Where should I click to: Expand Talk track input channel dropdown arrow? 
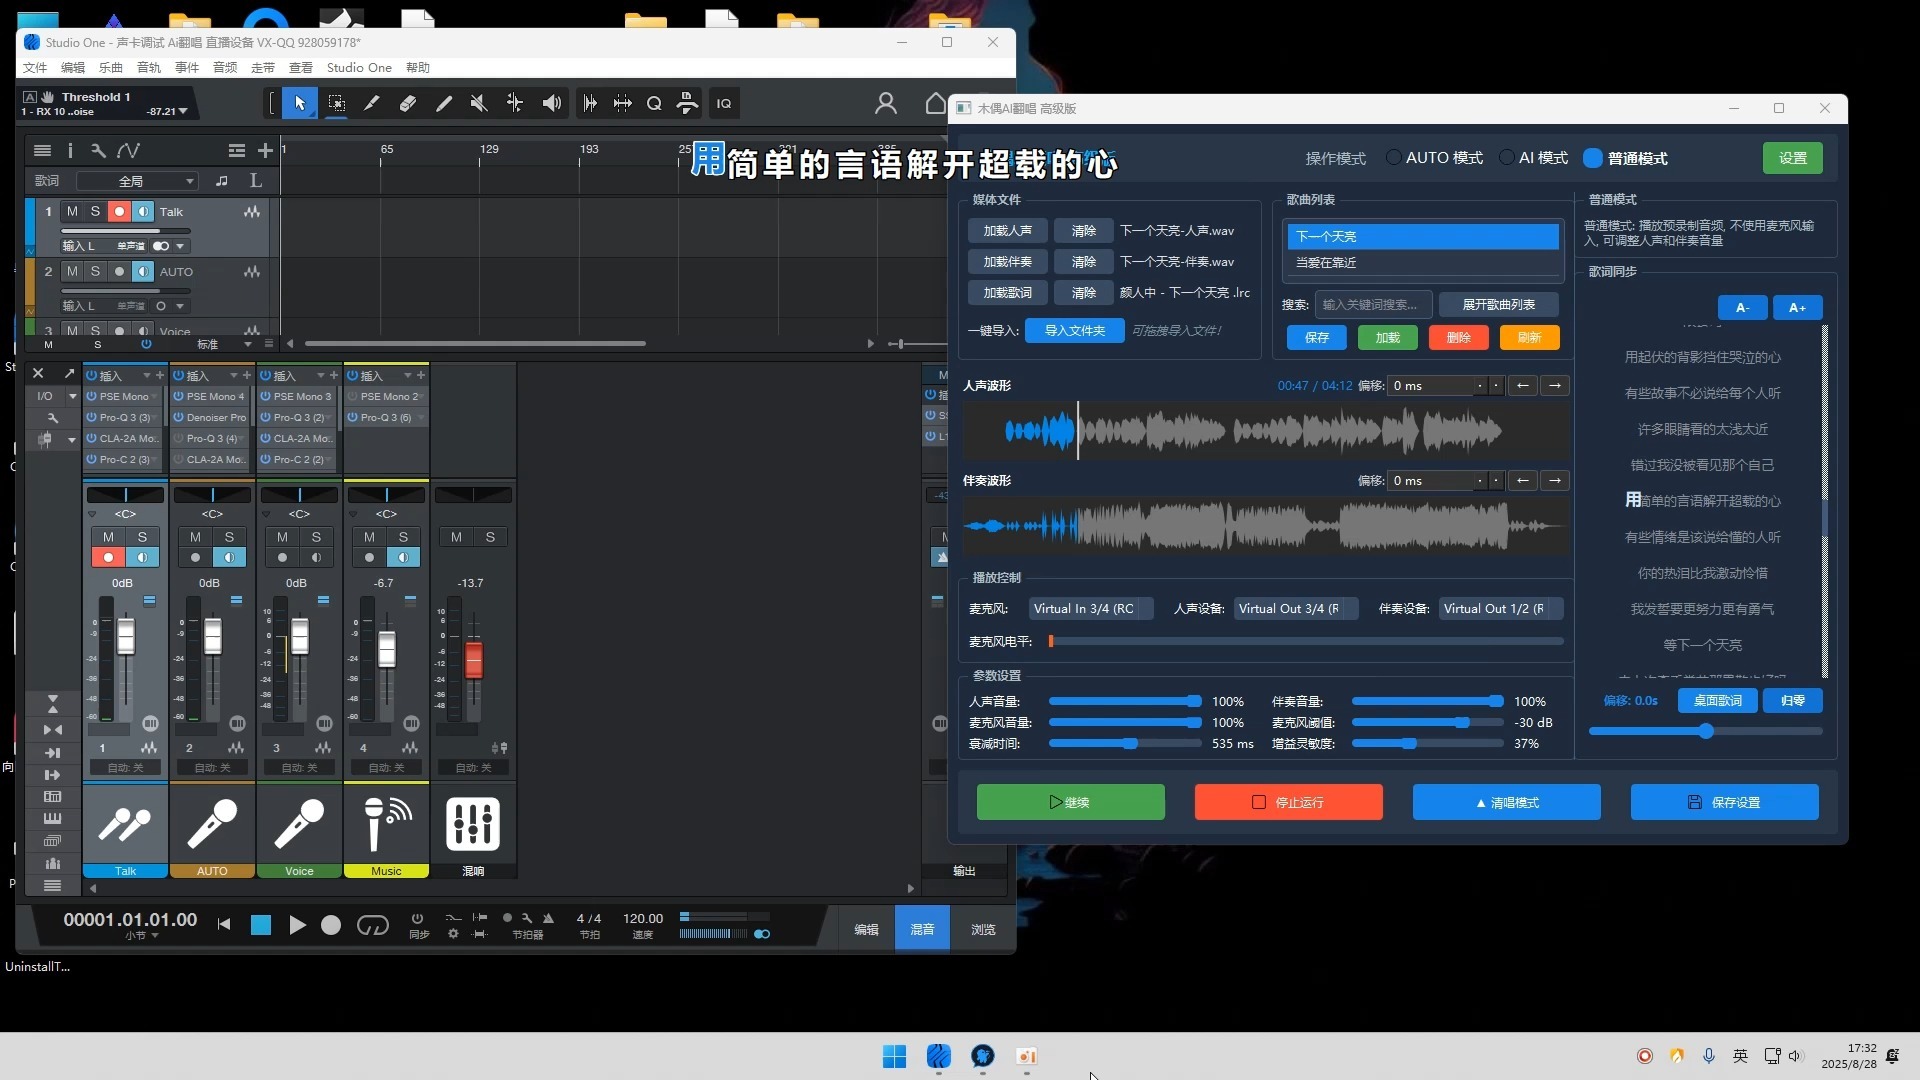tap(180, 246)
